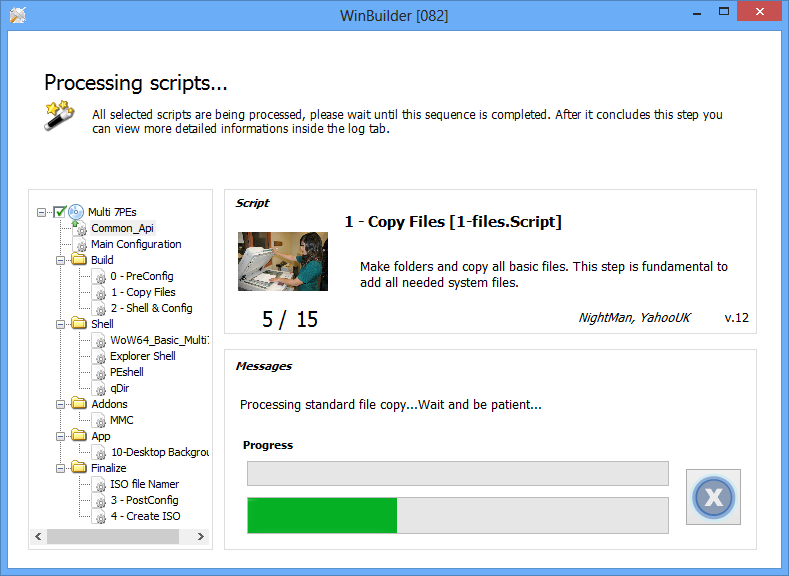Select the qDir label in the tree
Image resolution: width=789 pixels, height=576 pixels.
tap(120, 388)
